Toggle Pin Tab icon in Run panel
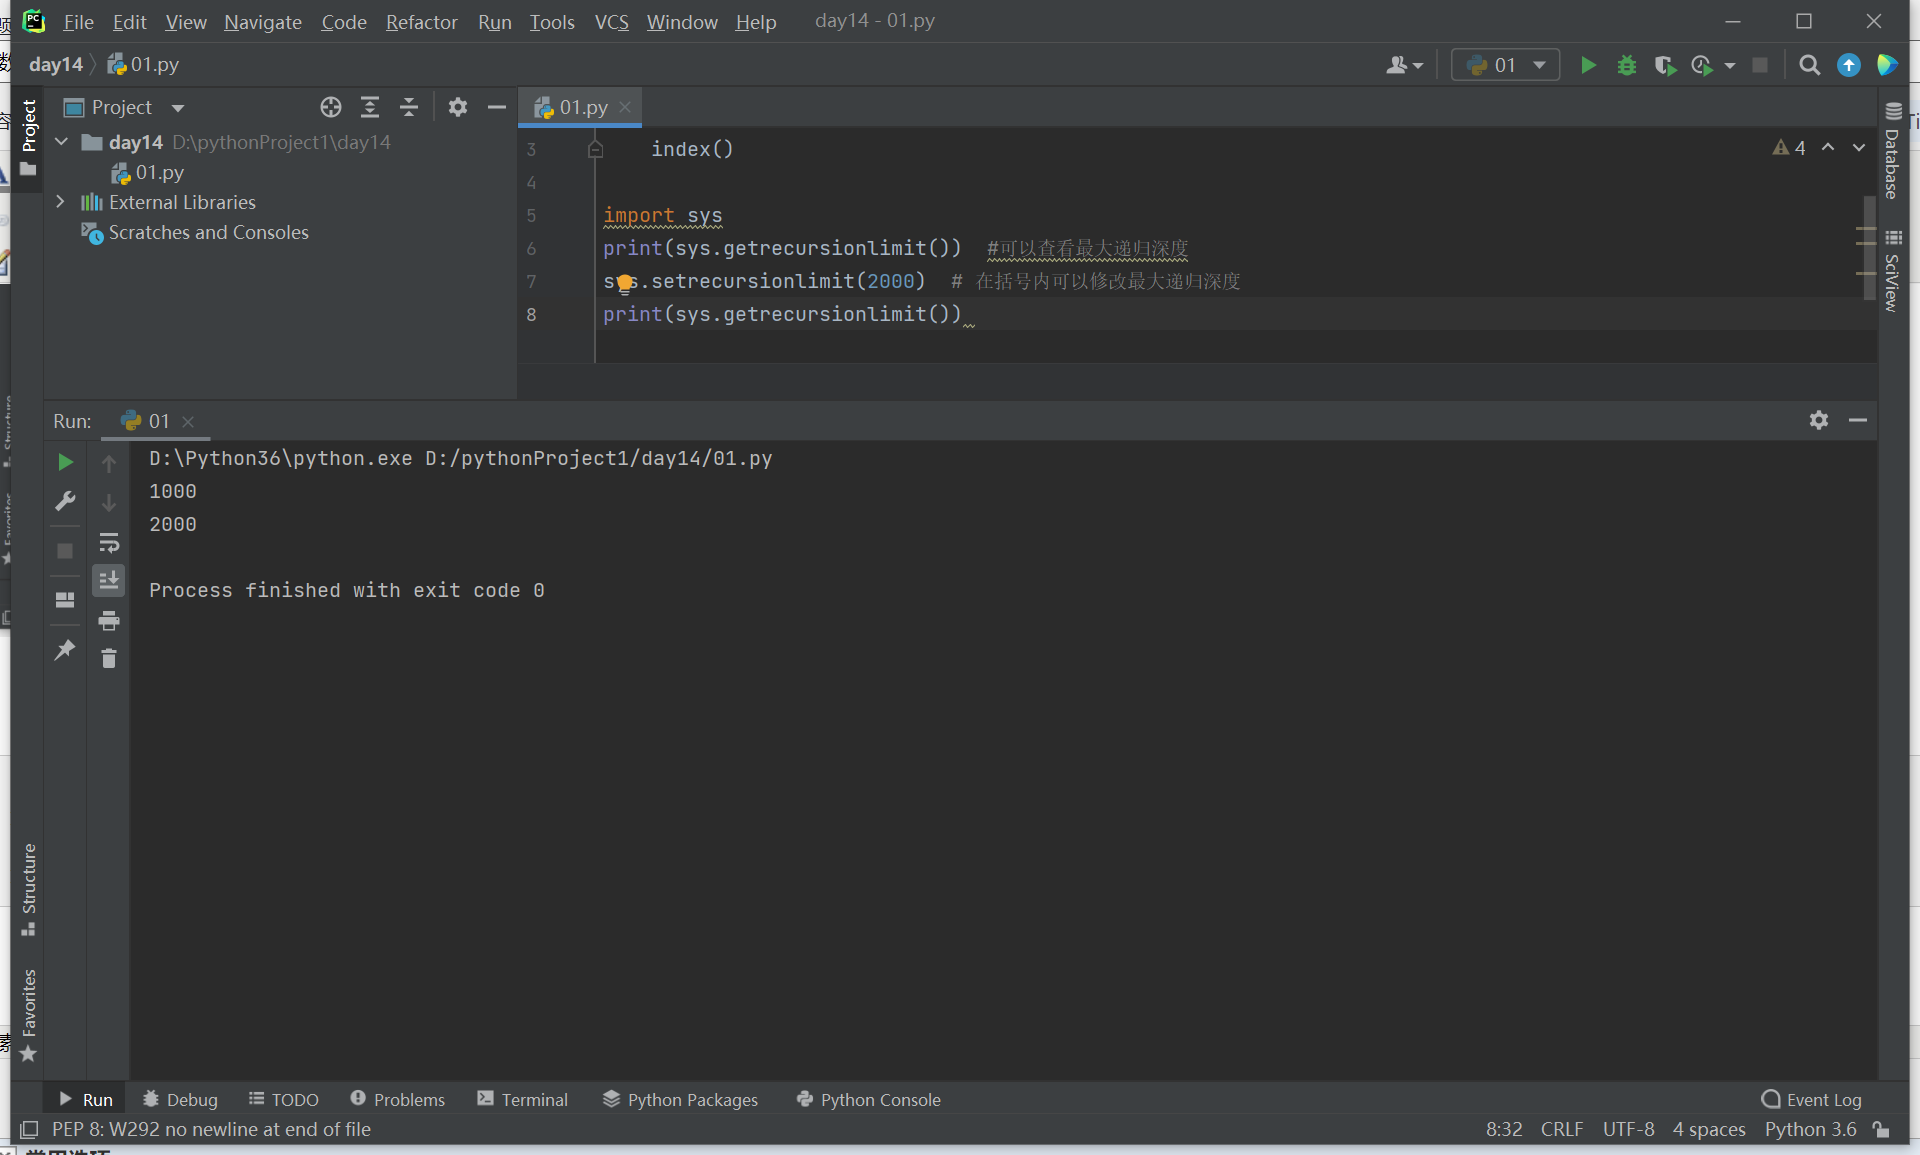The width and height of the screenshot is (1920, 1155). click(x=65, y=650)
